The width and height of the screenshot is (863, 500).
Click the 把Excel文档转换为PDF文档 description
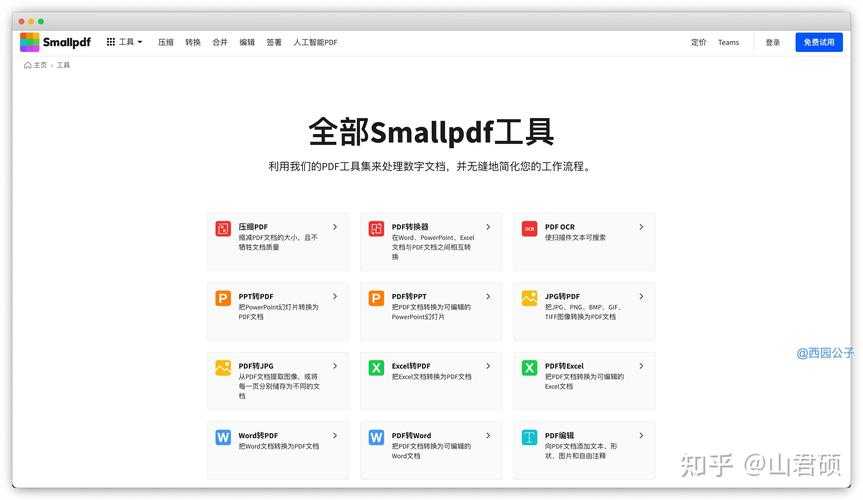pos(432,377)
